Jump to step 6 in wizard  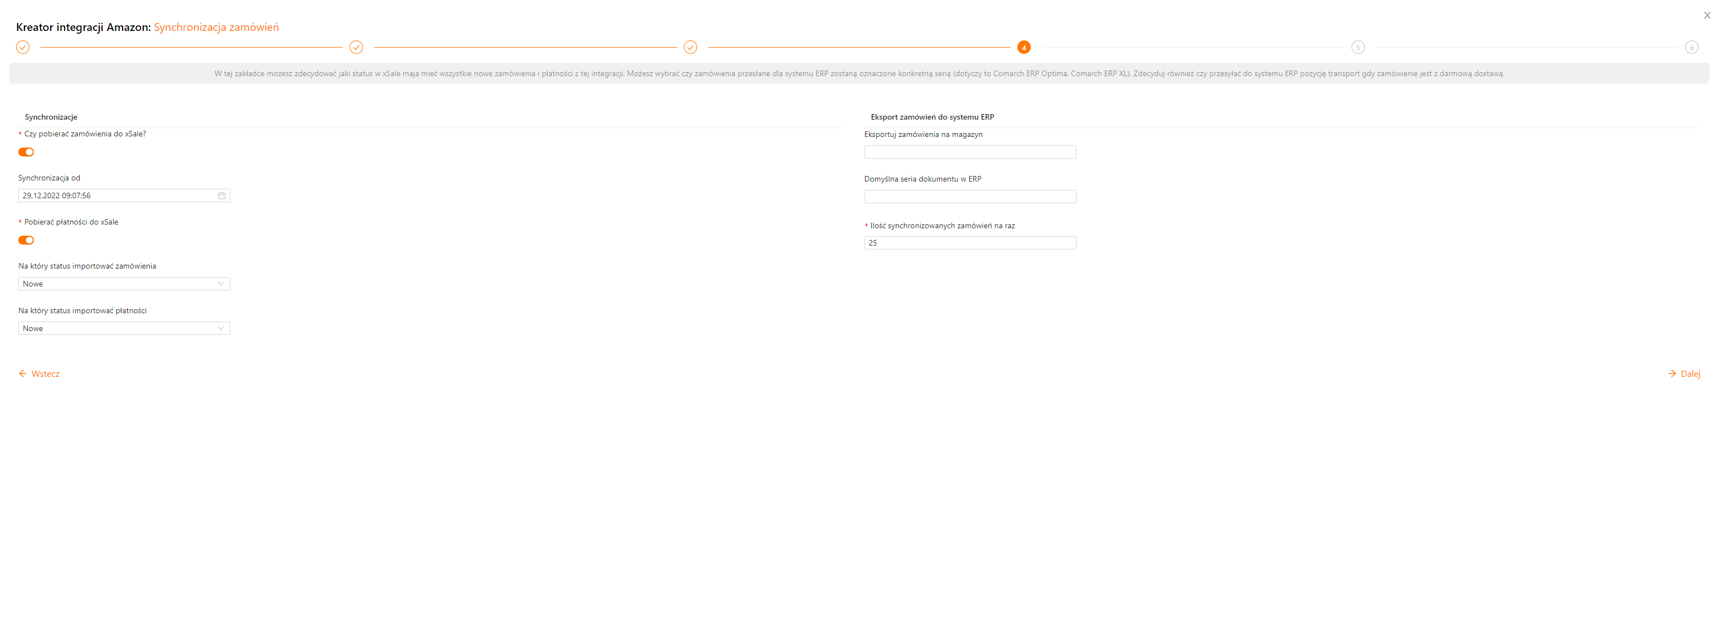click(1691, 47)
